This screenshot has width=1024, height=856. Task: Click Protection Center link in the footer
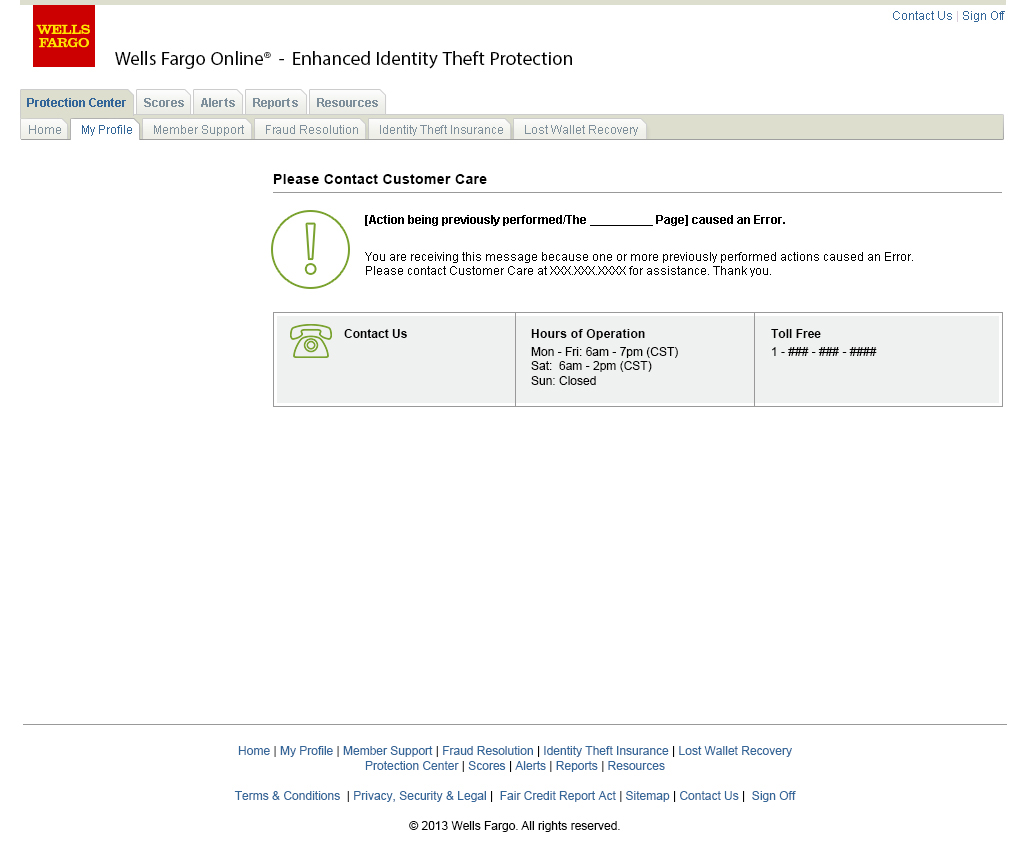coord(411,766)
